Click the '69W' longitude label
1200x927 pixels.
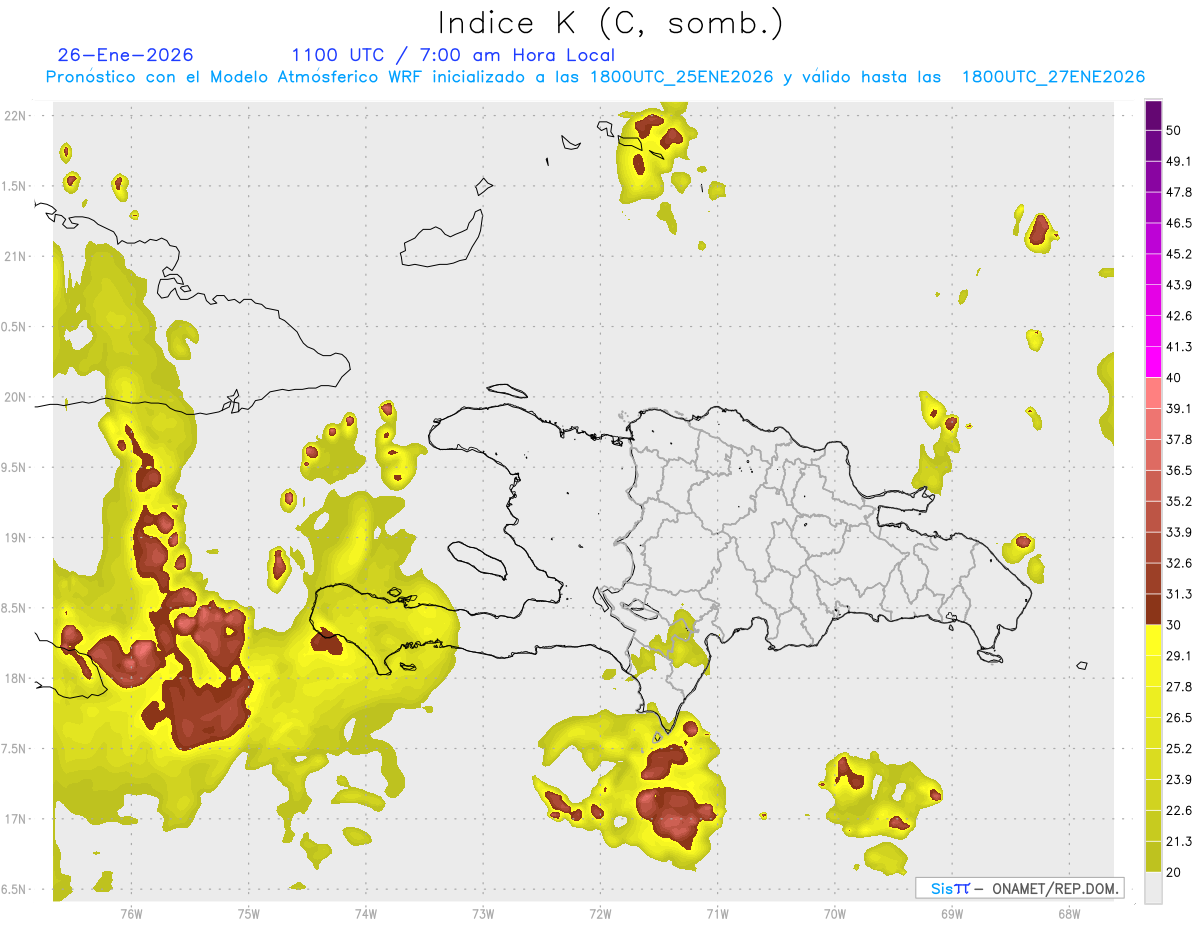tap(951, 914)
